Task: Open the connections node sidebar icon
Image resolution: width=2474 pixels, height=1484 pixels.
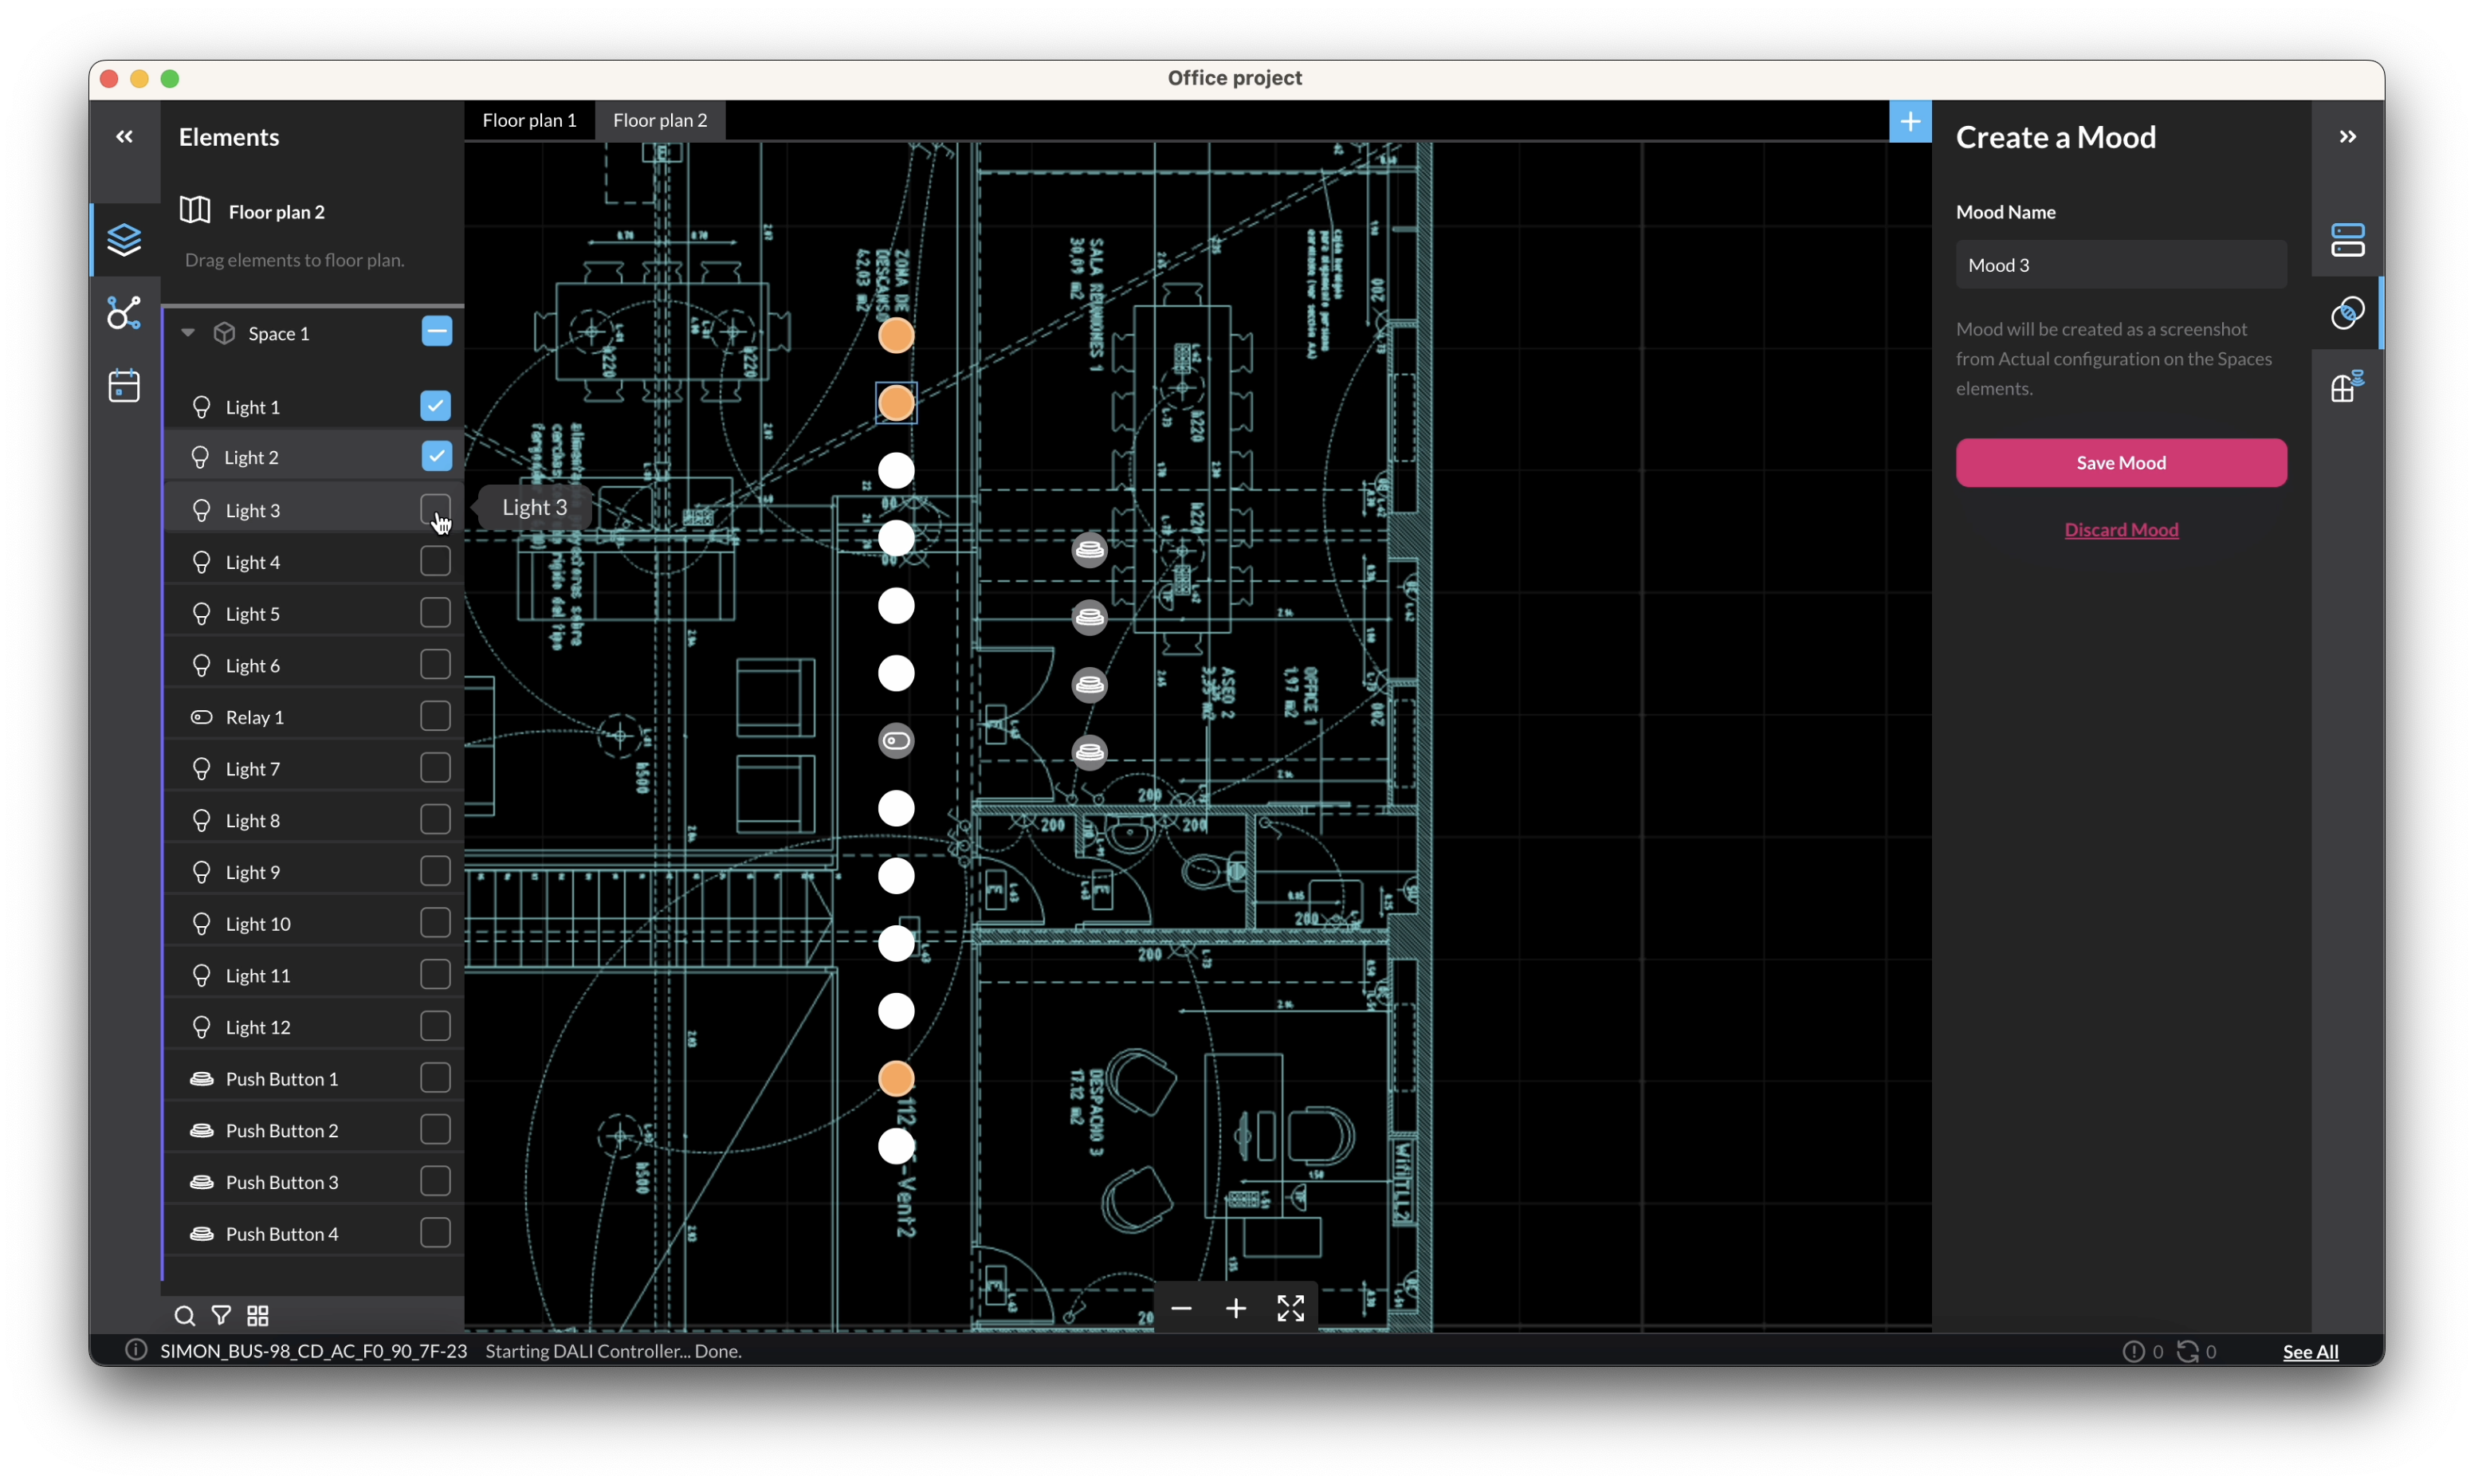Action: click(124, 313)
